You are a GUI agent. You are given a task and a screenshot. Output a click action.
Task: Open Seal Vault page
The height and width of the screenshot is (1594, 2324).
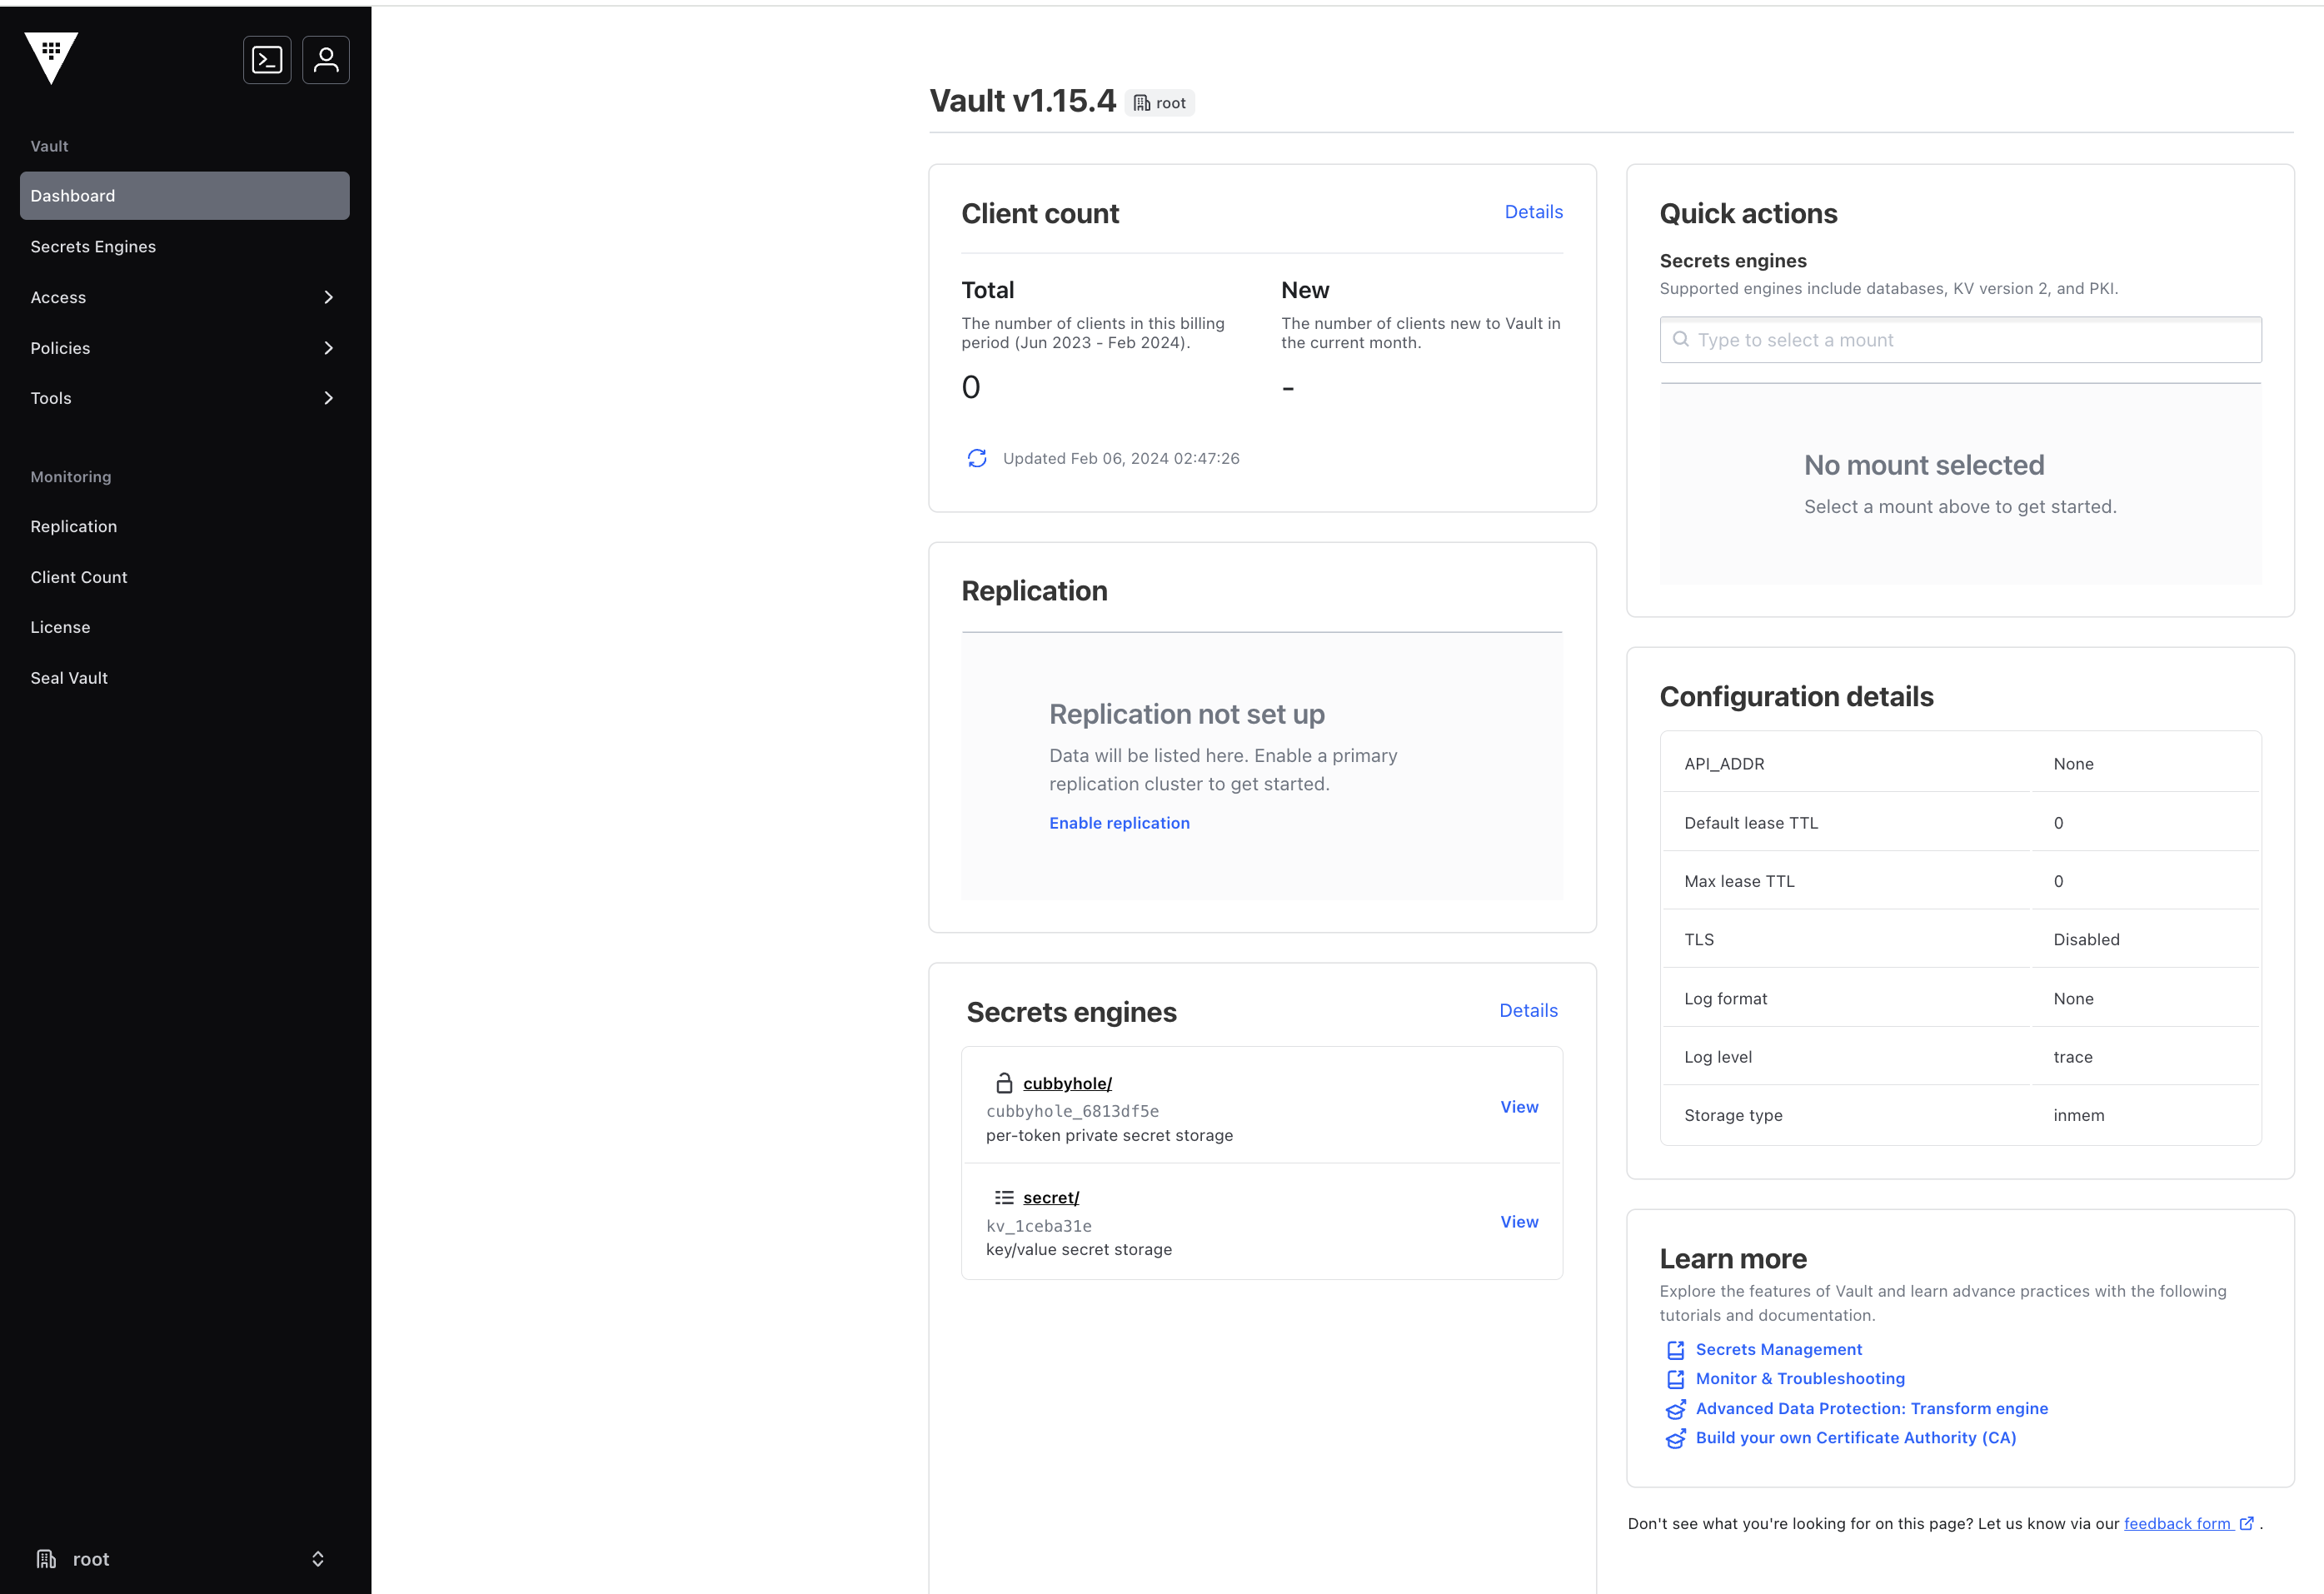[x=69, y=678]
